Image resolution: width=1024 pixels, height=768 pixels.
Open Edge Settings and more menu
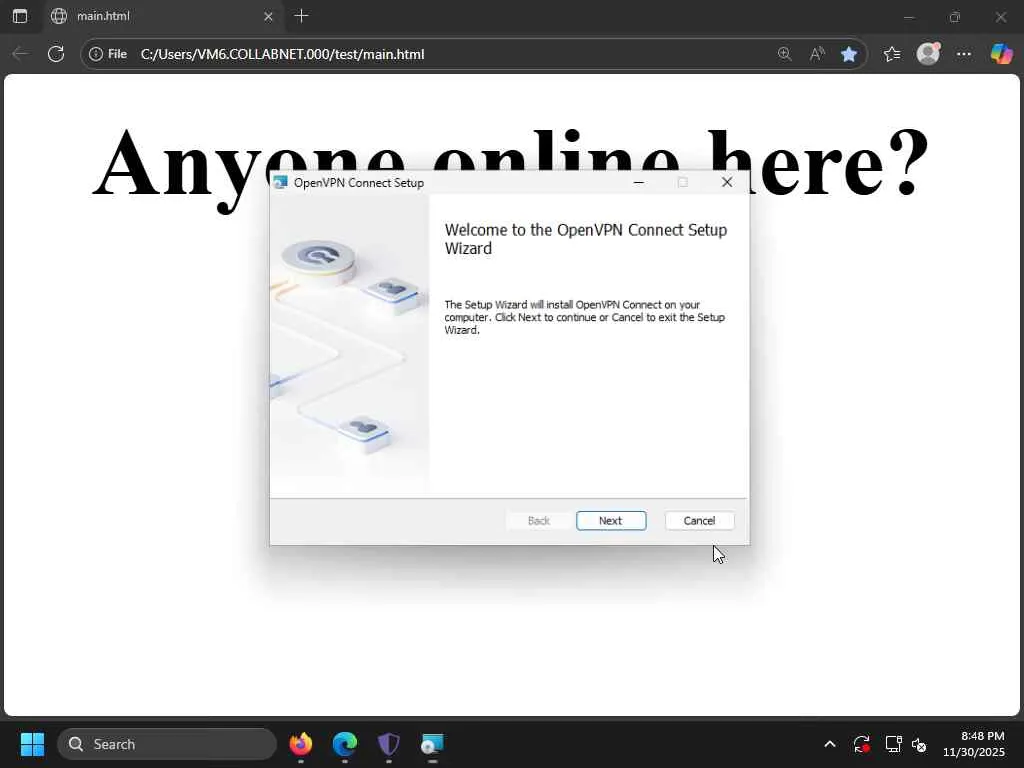click(x=964, y=54)
